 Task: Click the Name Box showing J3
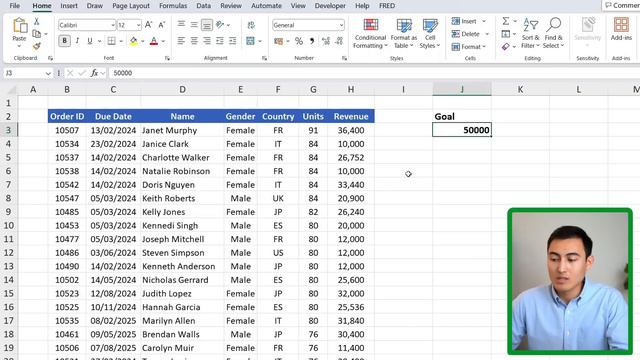(28, 73)
